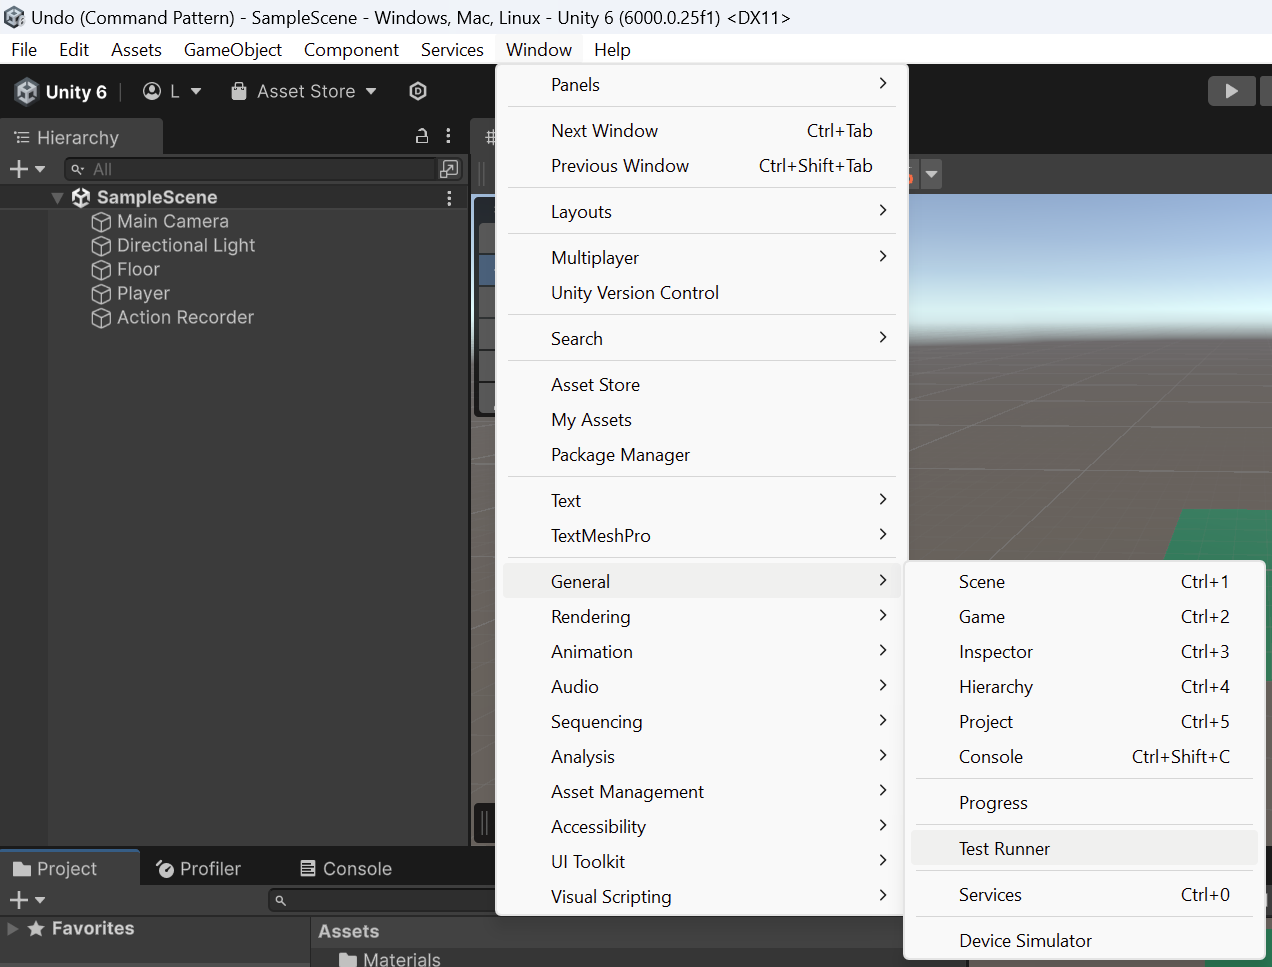Screen dimensions: 1272x967
Task: Expand the UI Toolkit submenu
Action: 702,862
